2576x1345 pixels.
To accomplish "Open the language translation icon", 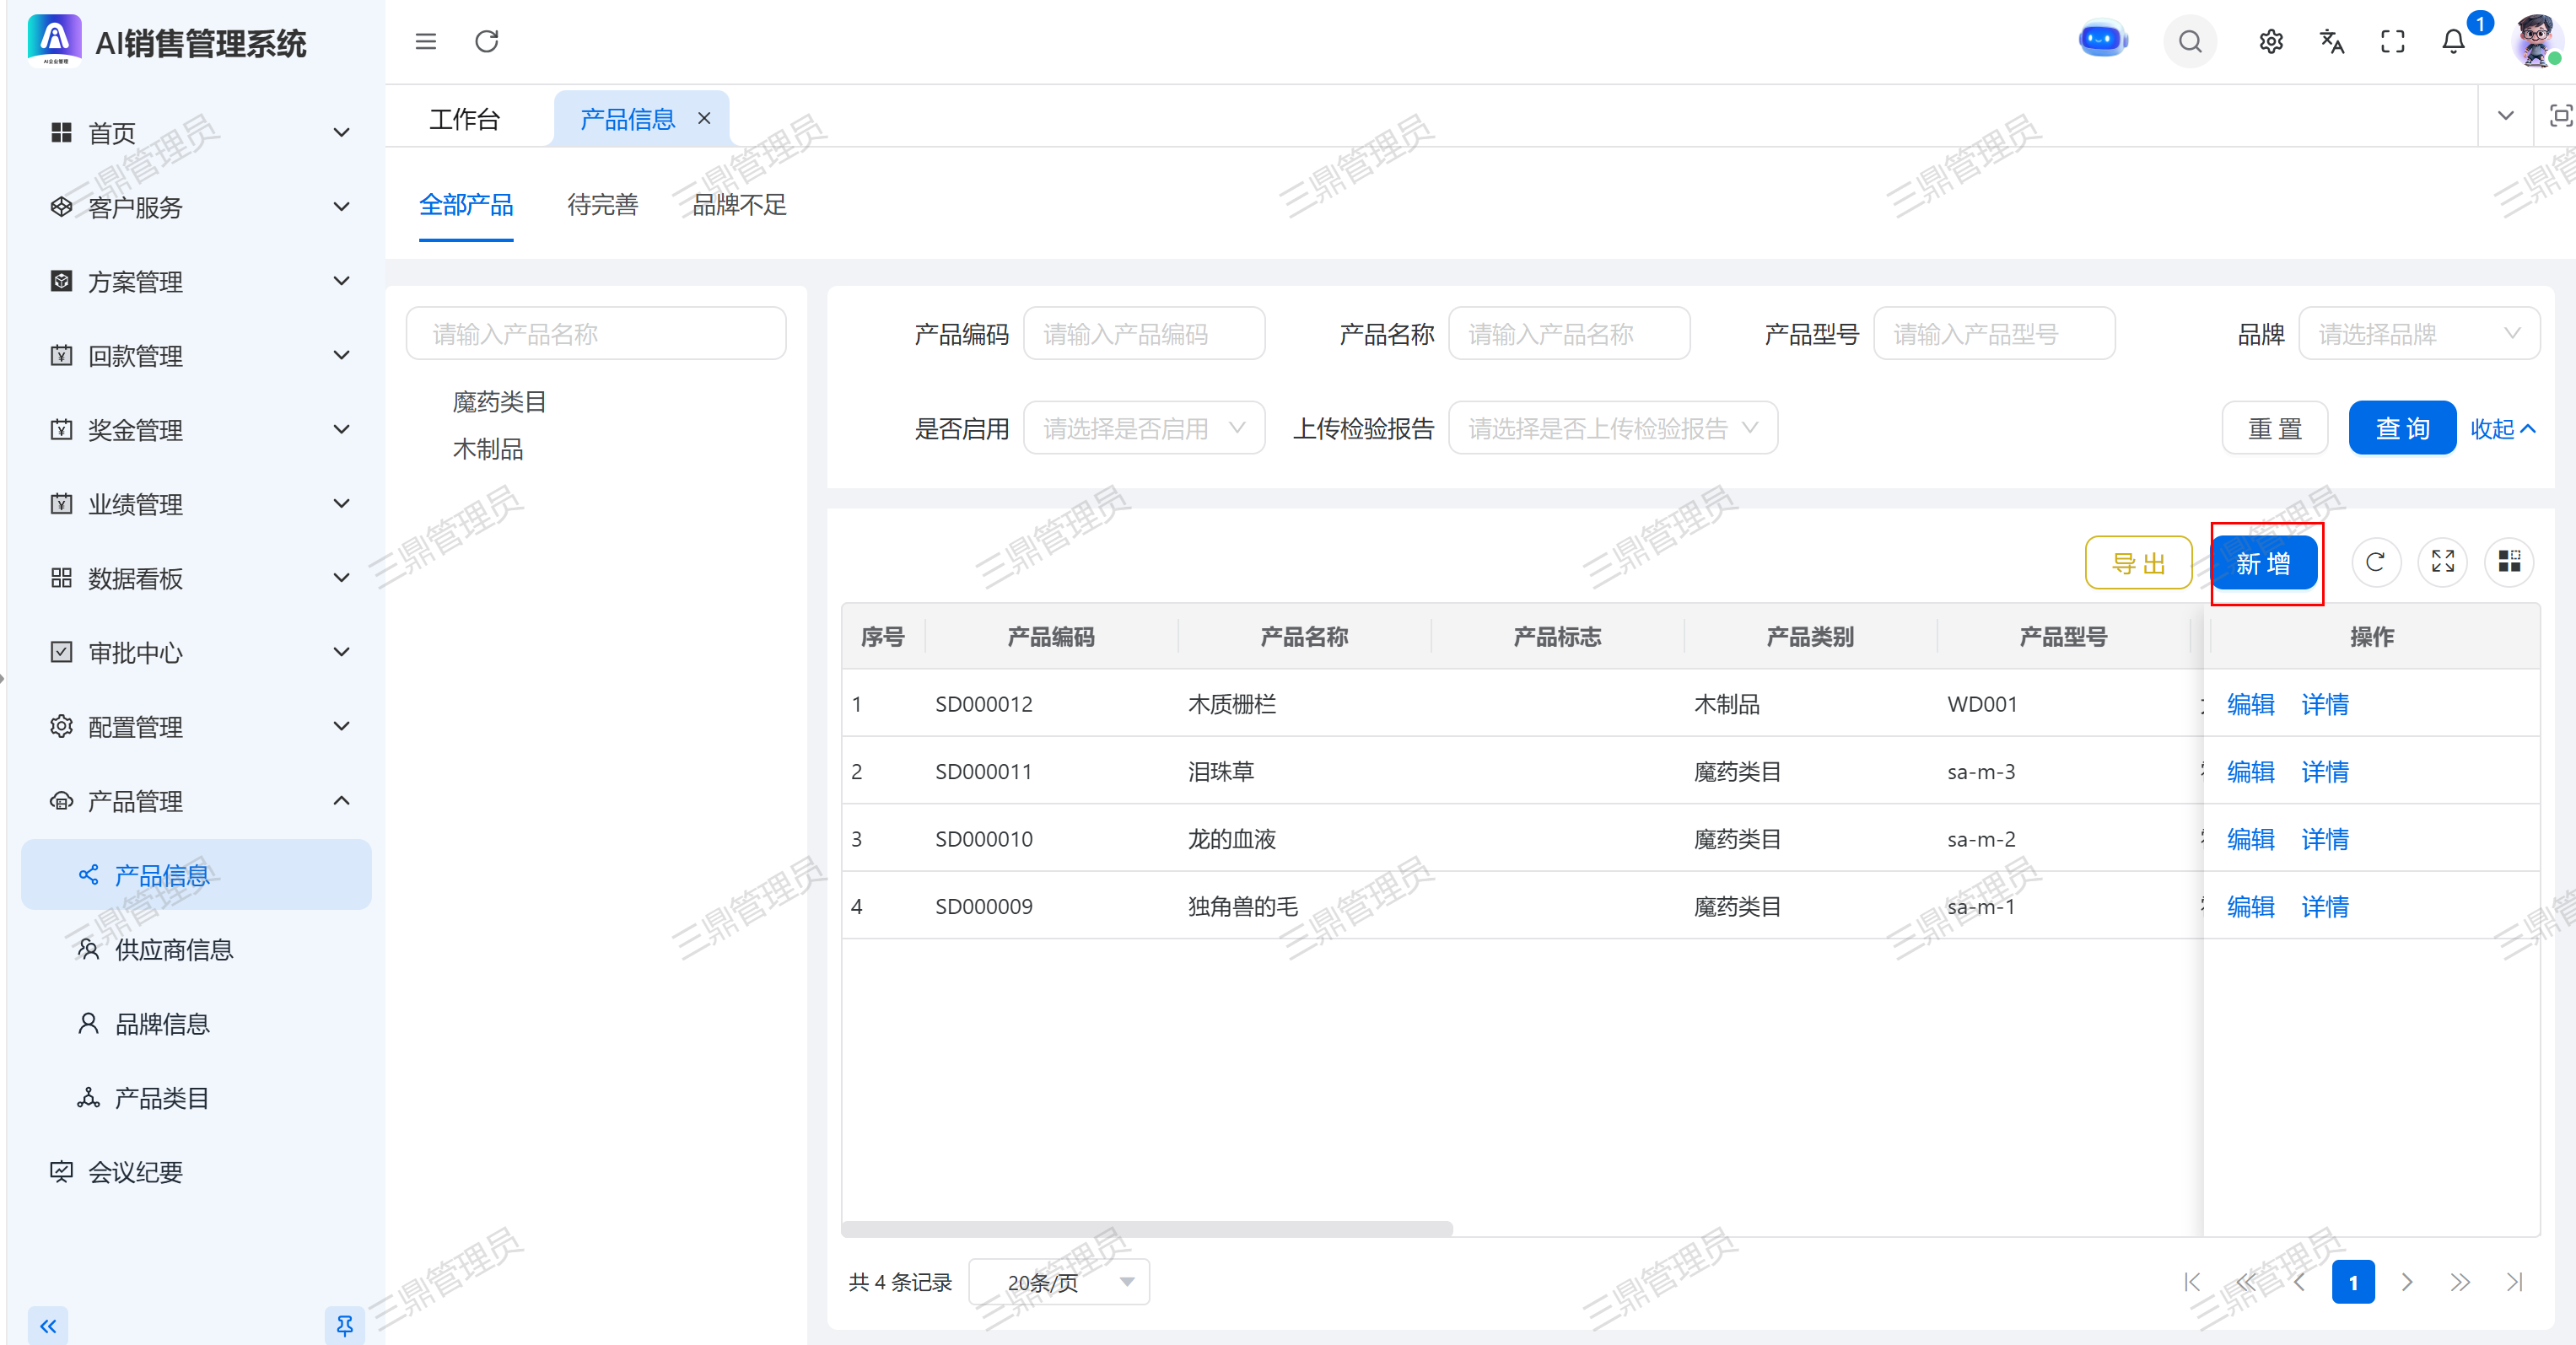I will pyautogui.click(x=2331, y=41).
